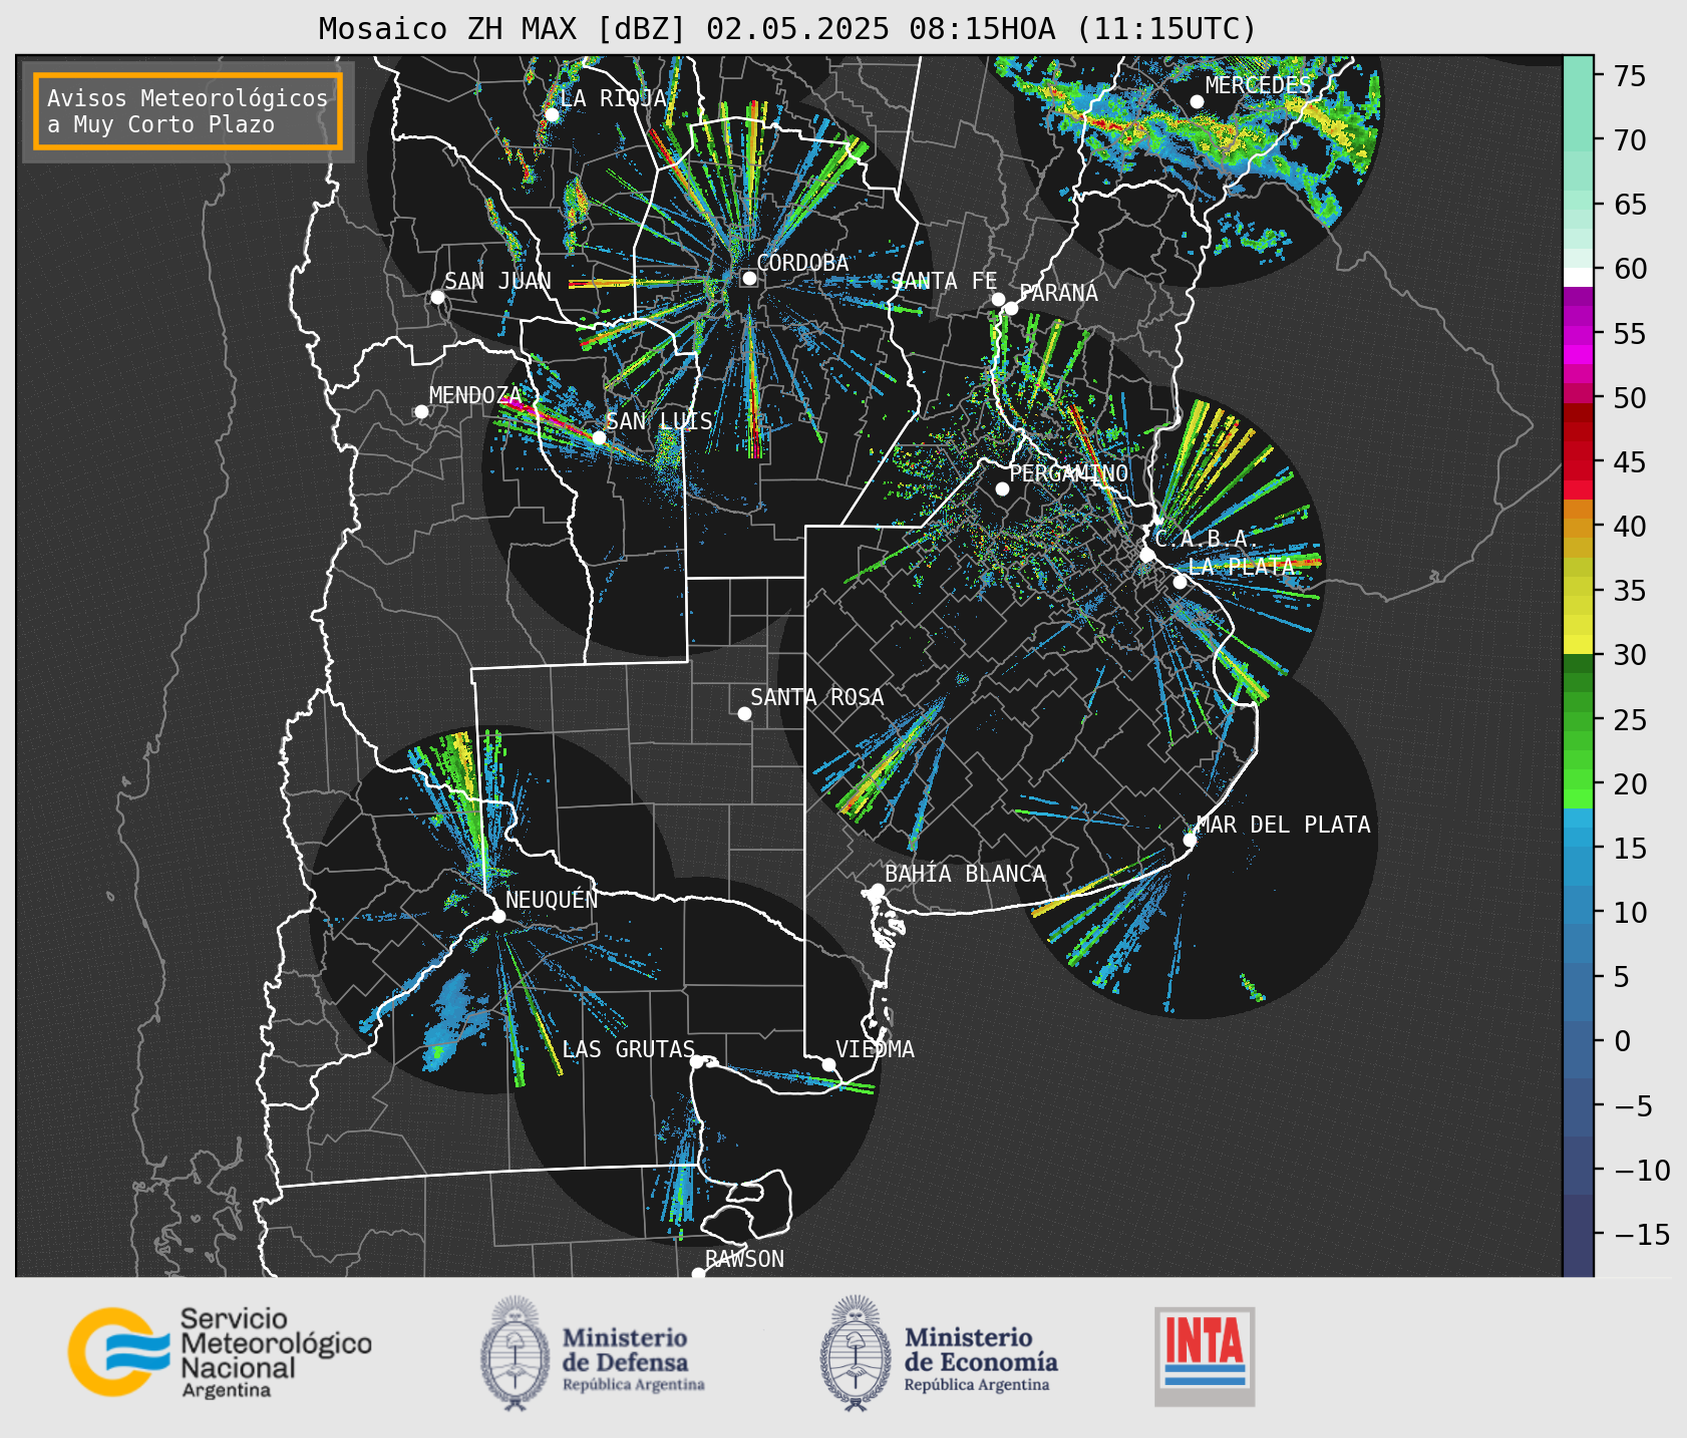The image size is (1687, 1438).
Task: Click the SANTA ROSA city marker dot
Action: tap(744, 713)
